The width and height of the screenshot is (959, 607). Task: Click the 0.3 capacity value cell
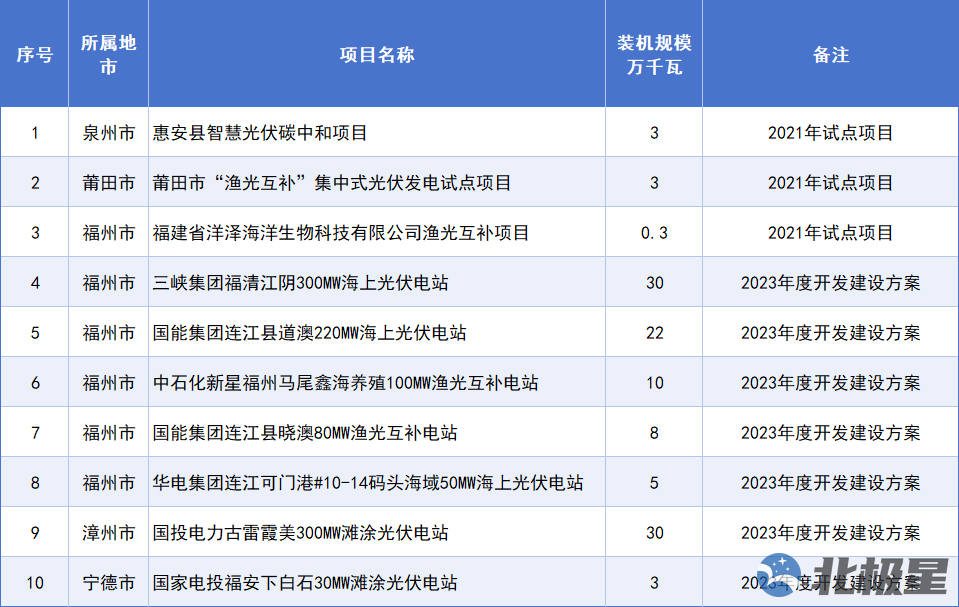click(x=654, y=233)
